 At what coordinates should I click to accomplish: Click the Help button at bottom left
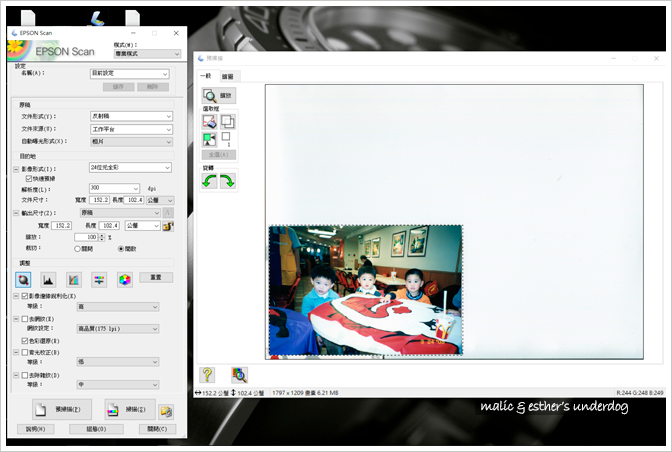tap(36, 429)
